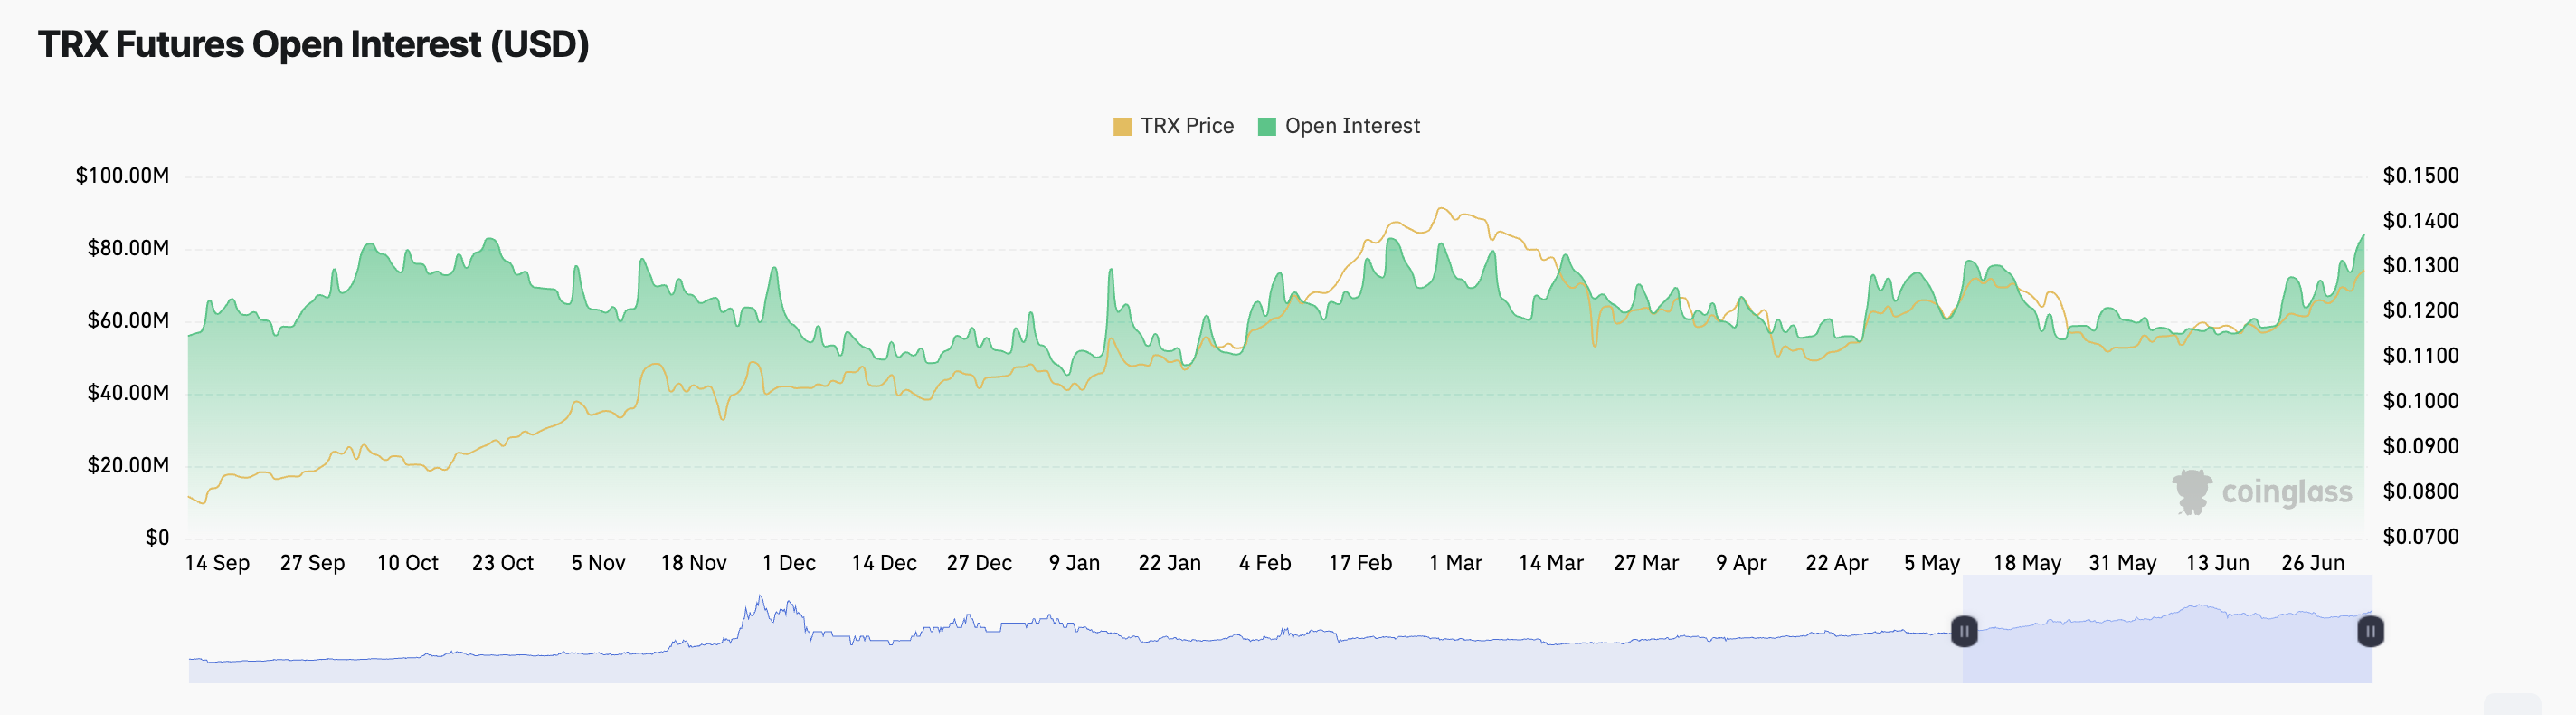Click the $100.00M left axis label
Image resolution: width=2576 pixels, height=715 pixels.
123,176
